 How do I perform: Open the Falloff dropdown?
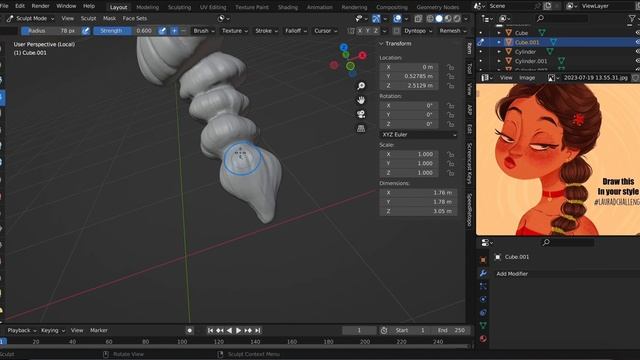296,31
